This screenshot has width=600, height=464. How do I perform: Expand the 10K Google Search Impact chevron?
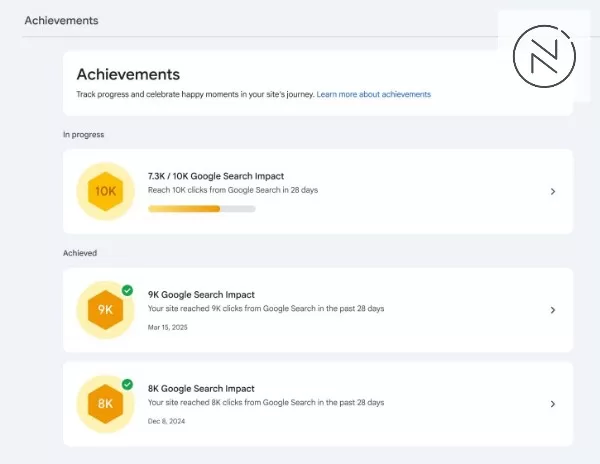pos(553,191)
